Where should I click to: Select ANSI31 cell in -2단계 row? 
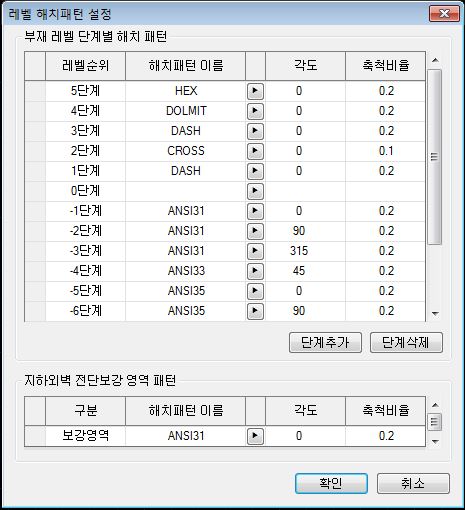185,231
